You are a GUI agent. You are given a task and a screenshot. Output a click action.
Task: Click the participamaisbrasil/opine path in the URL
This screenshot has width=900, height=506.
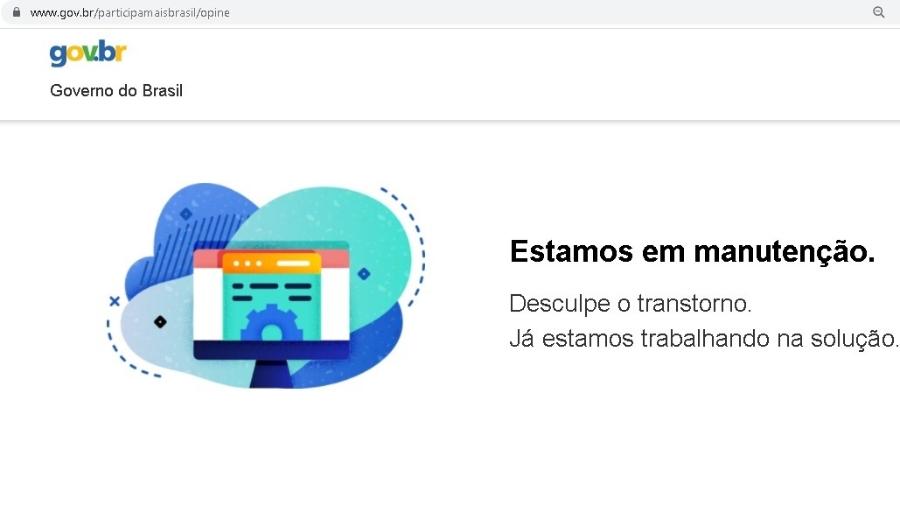[163, 13]
